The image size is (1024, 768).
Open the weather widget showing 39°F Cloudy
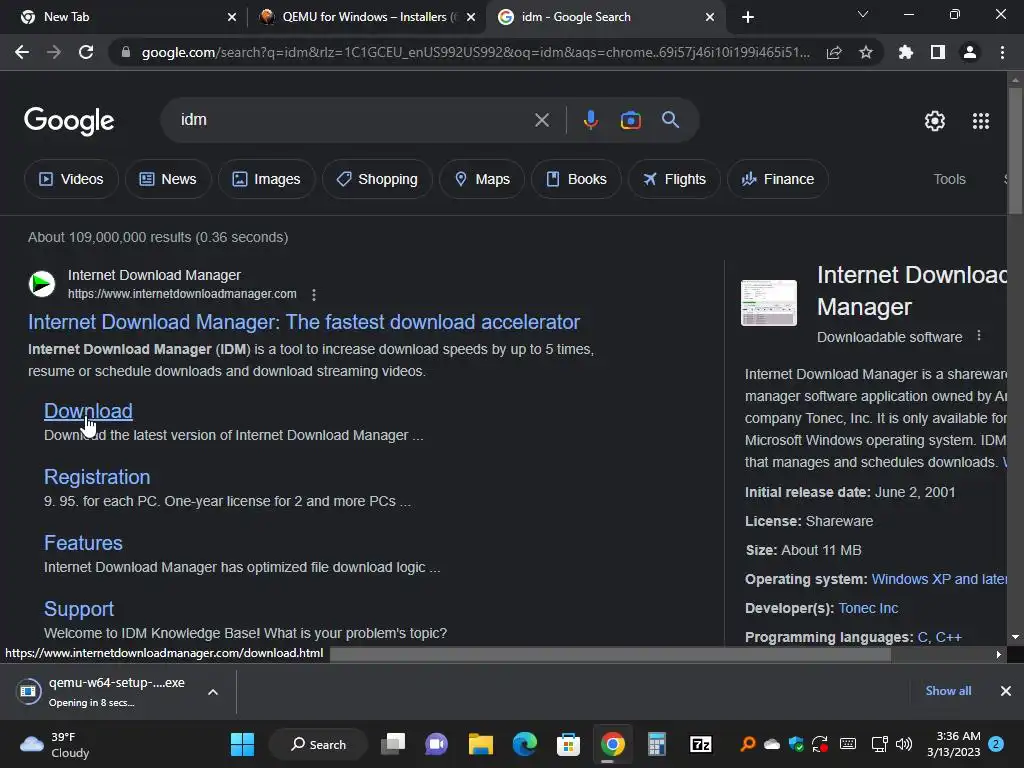(x=55, y=744)
